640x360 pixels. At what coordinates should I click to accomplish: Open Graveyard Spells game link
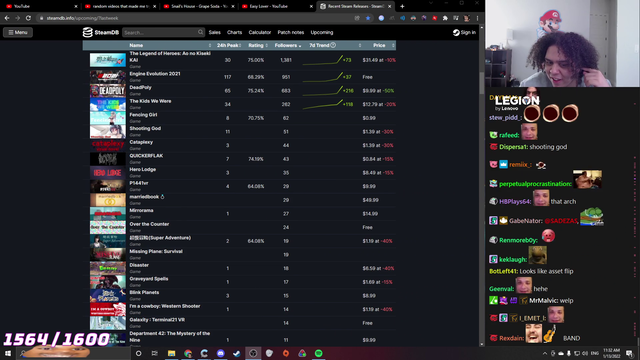[x=149, y=279]
